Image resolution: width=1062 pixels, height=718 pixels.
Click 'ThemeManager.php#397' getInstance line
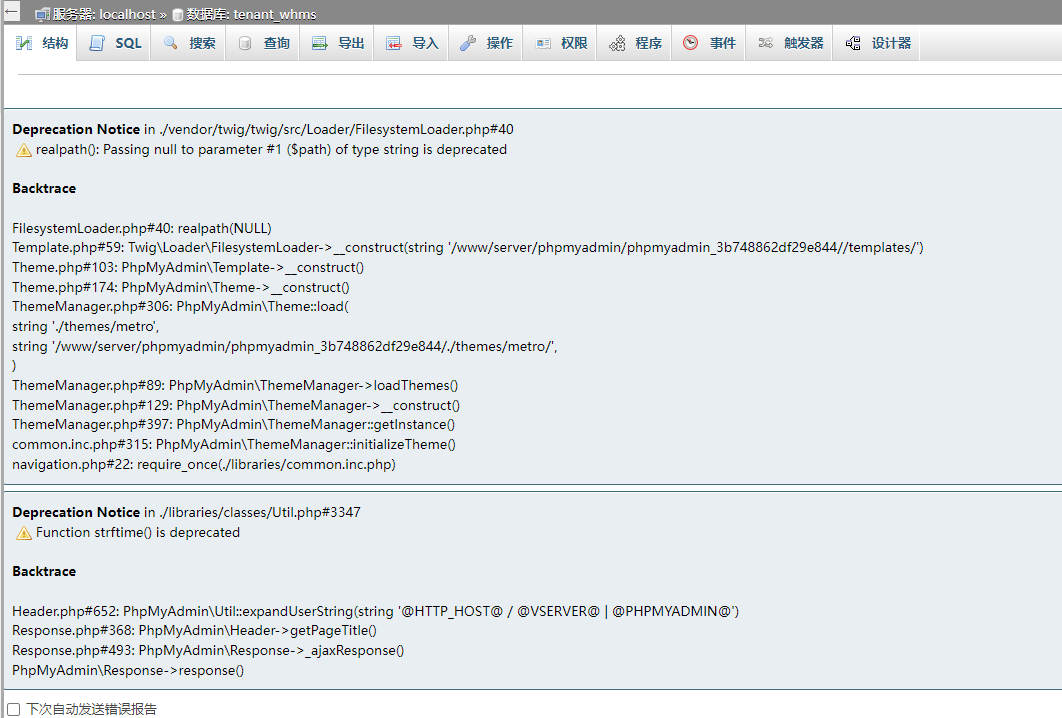(x=234, y=425)
